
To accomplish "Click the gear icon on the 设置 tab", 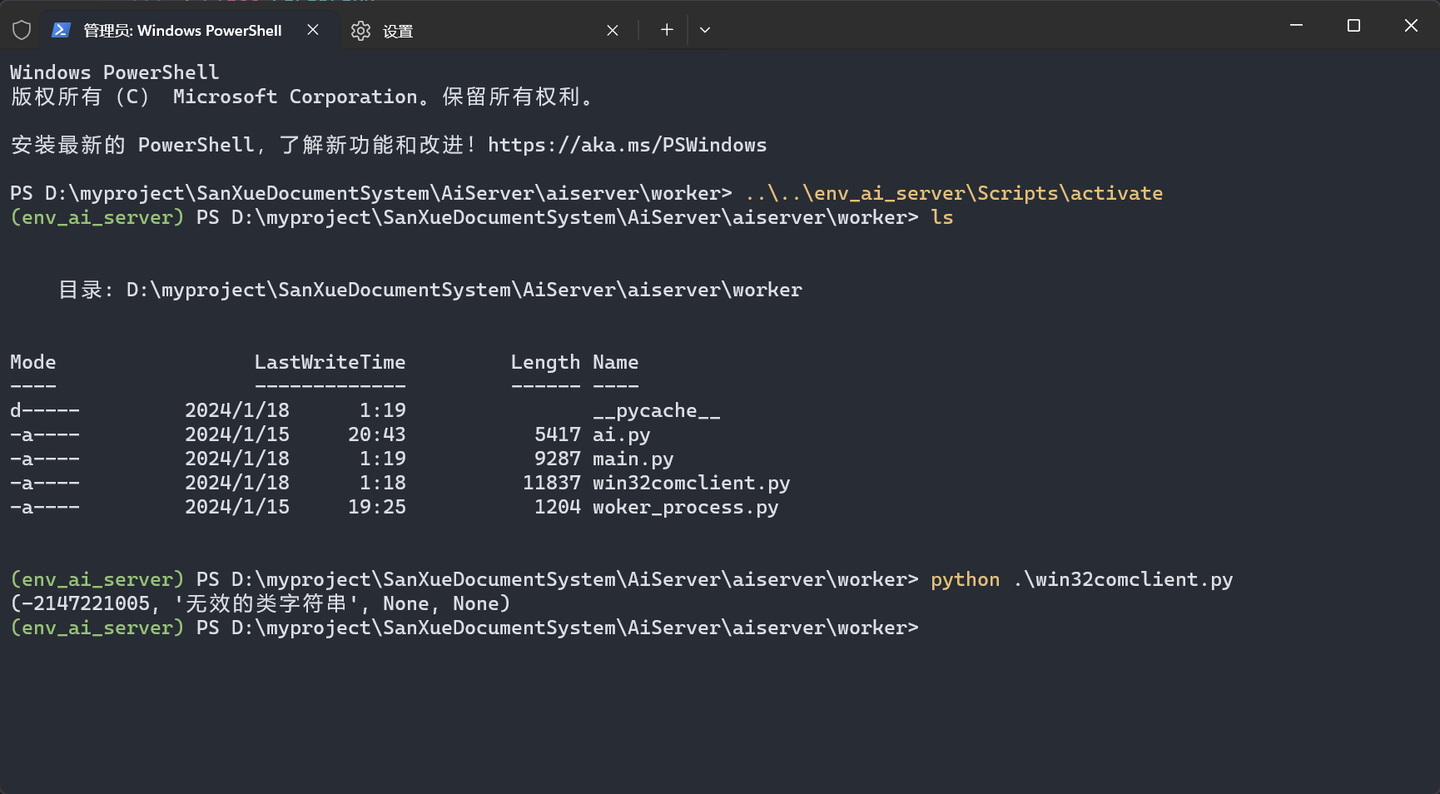I will (x=360, y=31).
